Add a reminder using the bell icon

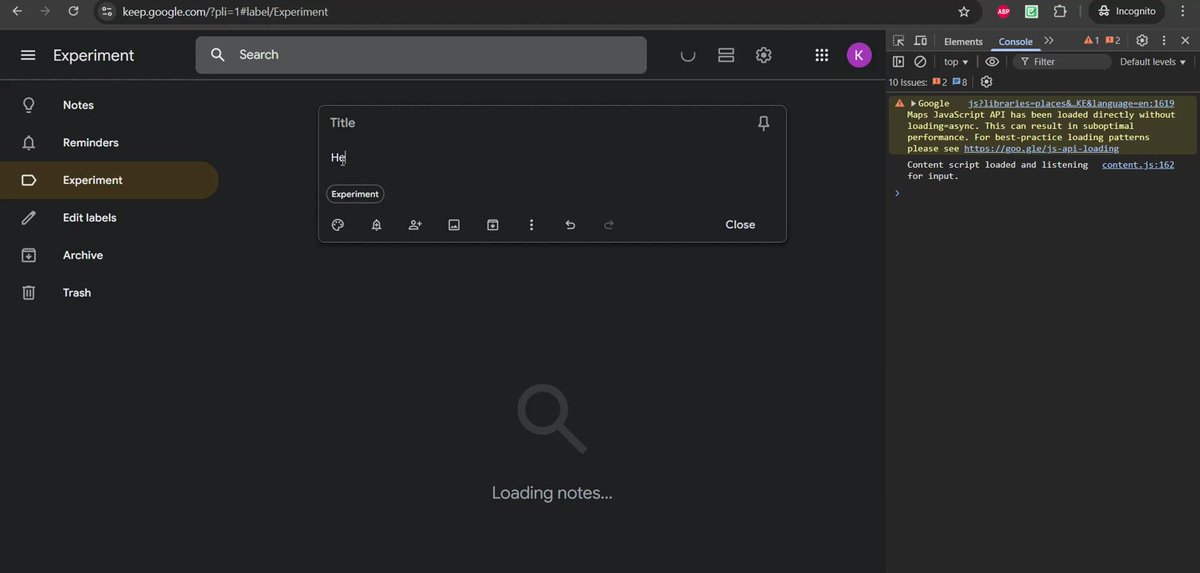pyautogui.click(x=377, y=225)
